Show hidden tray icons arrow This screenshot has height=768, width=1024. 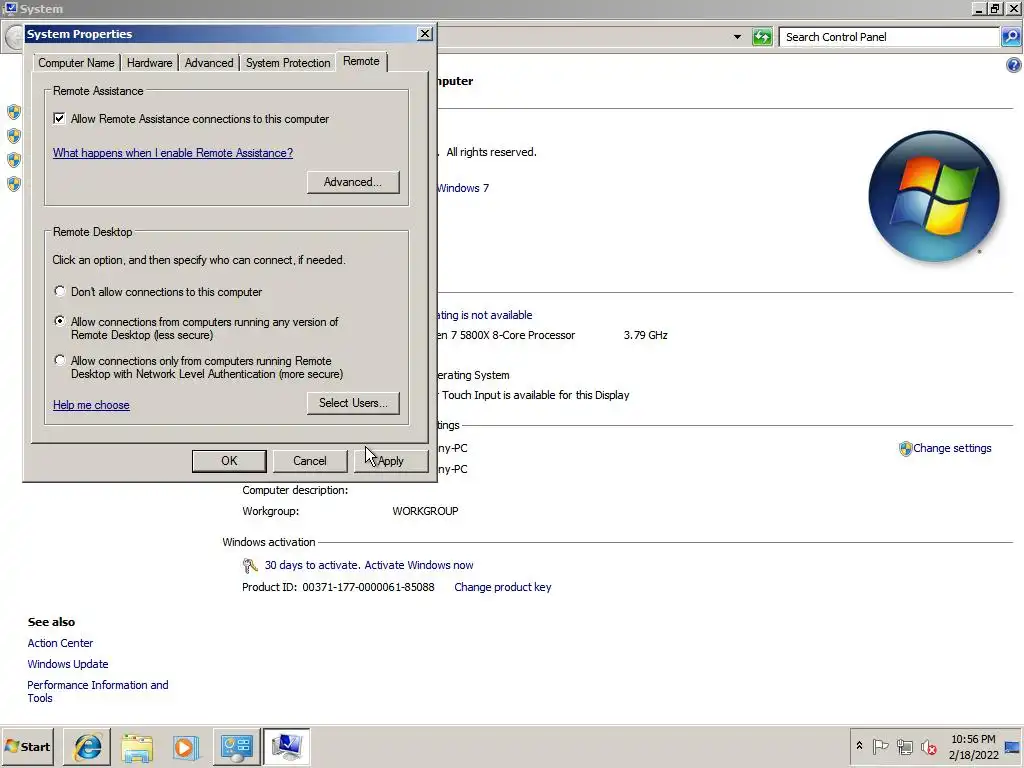(x=859, y=746)
